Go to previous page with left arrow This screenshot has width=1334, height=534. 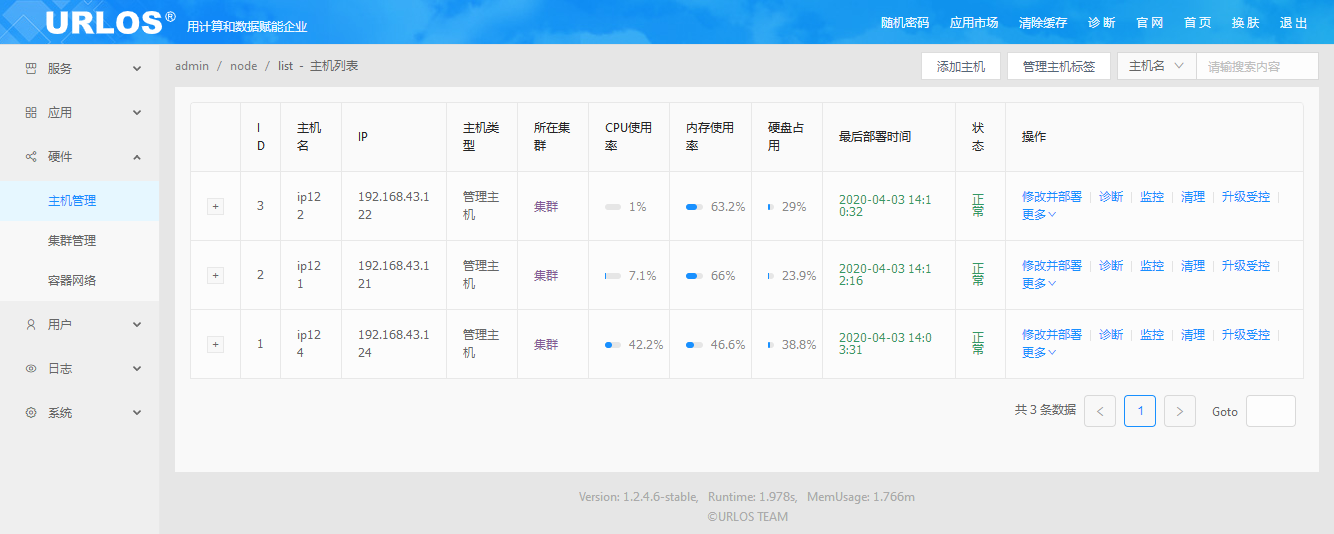(x=1099, y=411)
